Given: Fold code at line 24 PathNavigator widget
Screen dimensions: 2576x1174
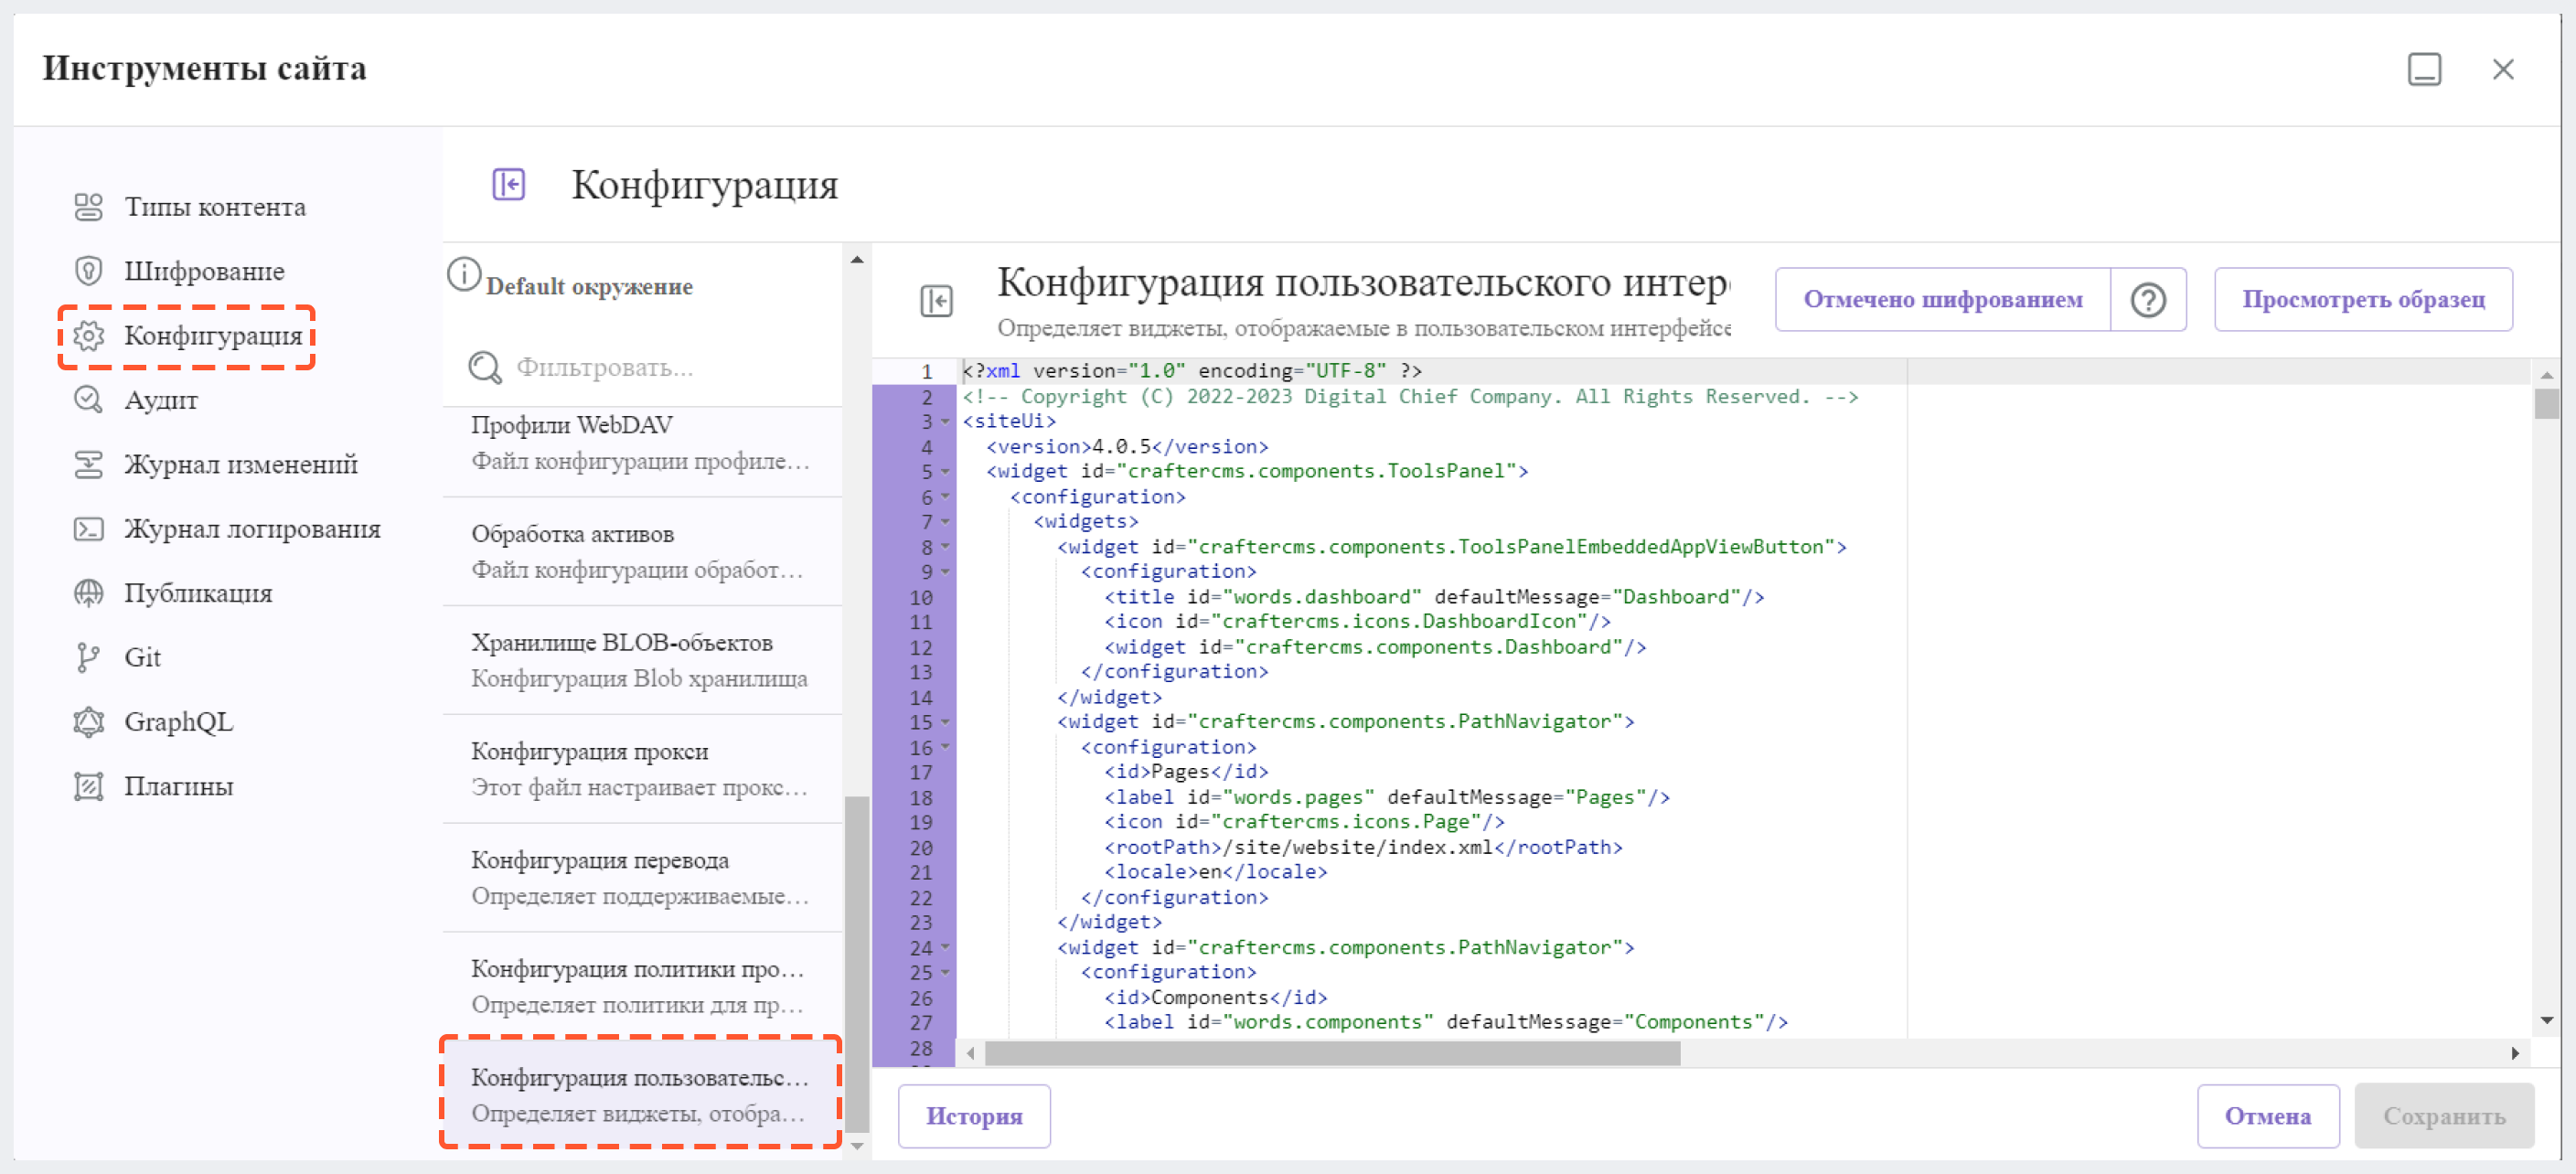Looking at the screenshot, I should (945, 947).
